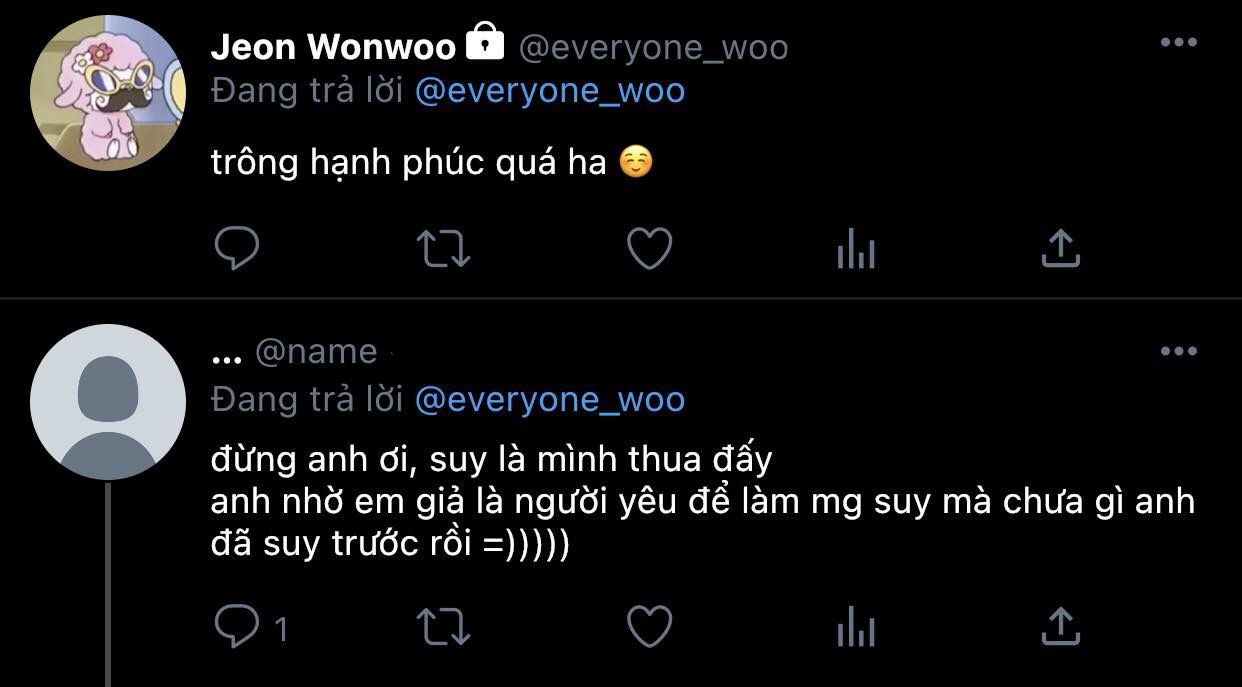Open more options for @name's tweet

(1178, 351)
